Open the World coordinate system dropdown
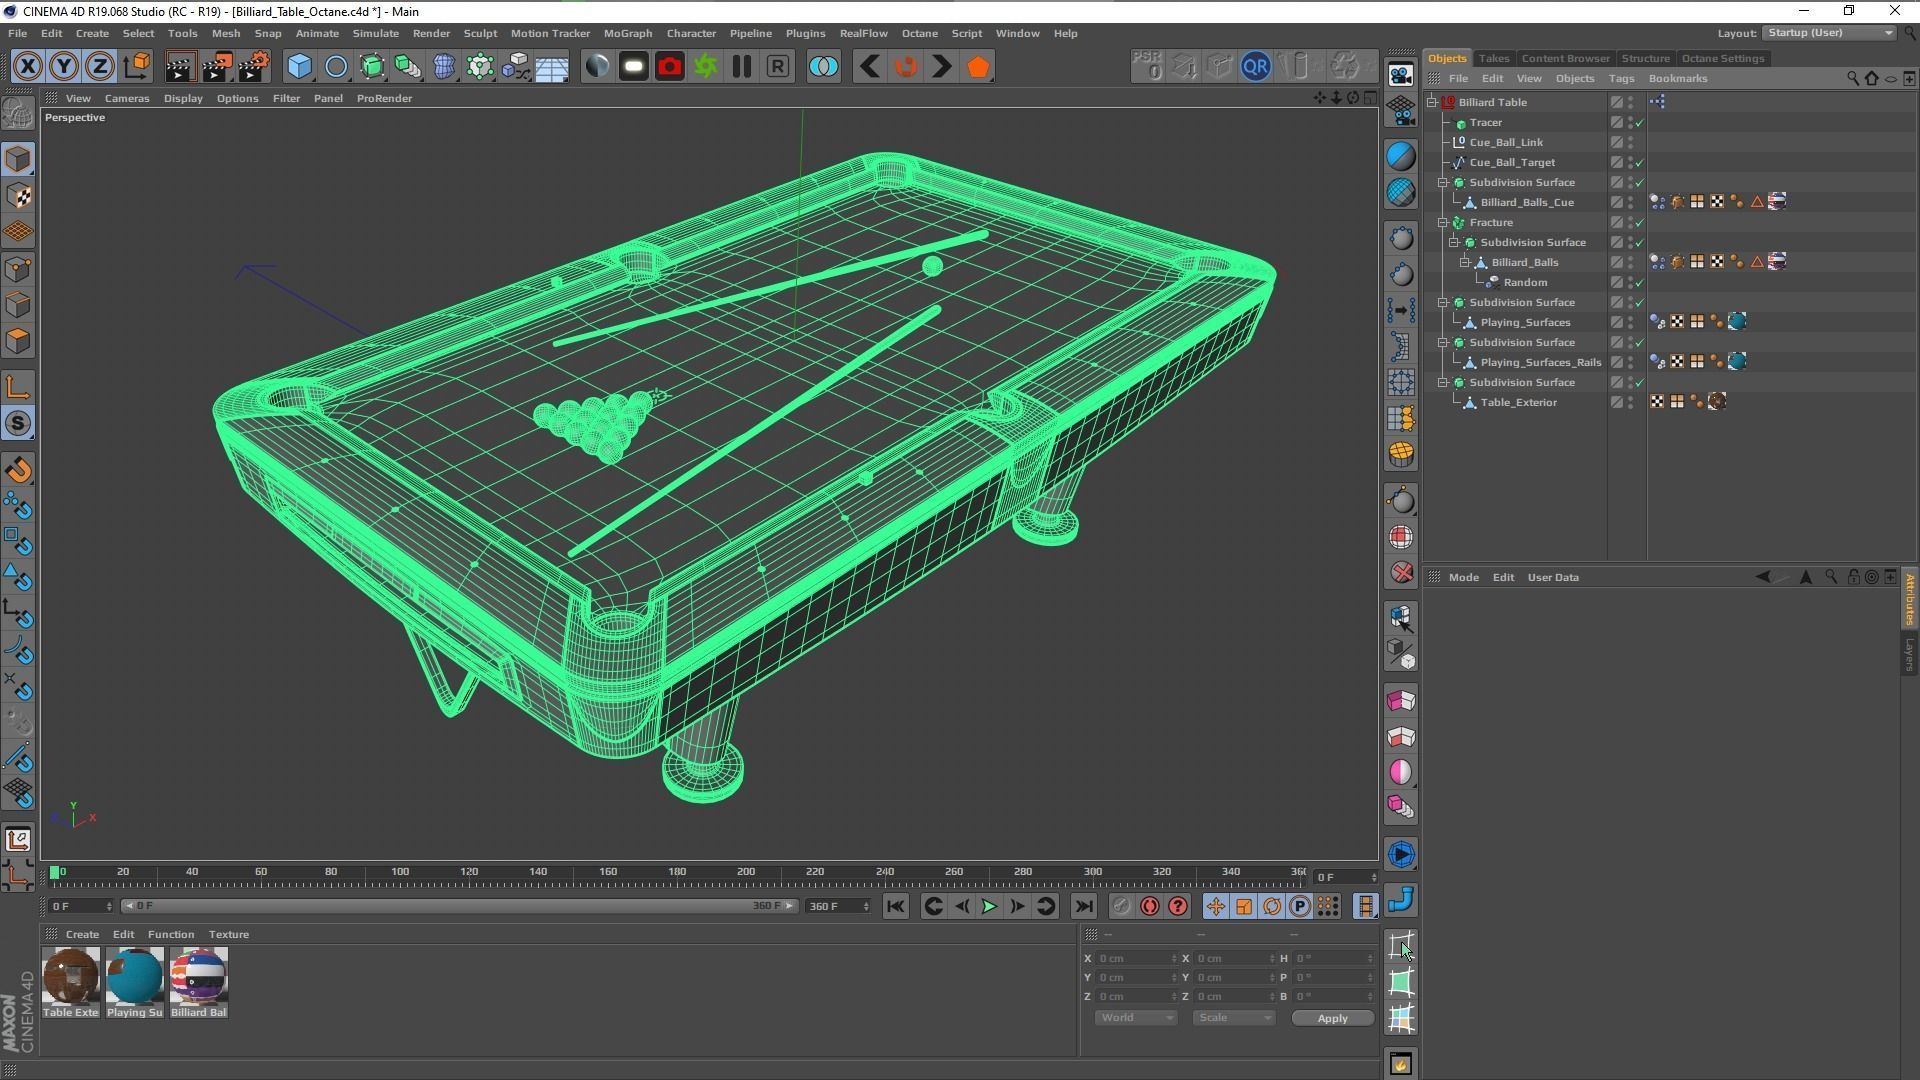This screenshot has width=1920, height=1080. (1135, 1018)
